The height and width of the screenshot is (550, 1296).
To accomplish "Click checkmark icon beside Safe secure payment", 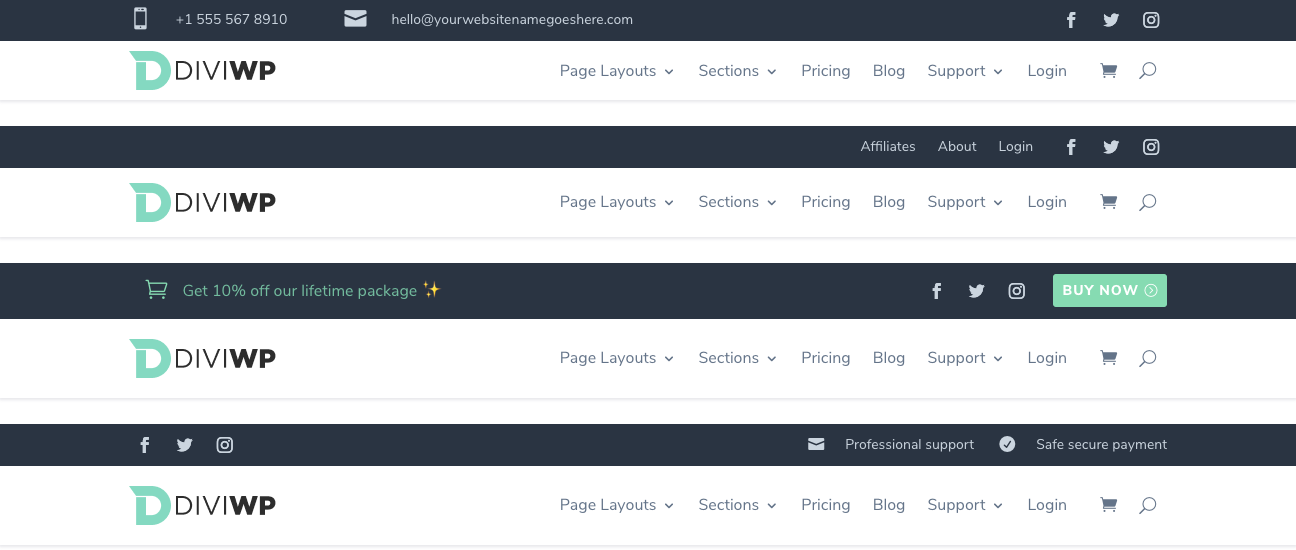I will coord(1007,444).
